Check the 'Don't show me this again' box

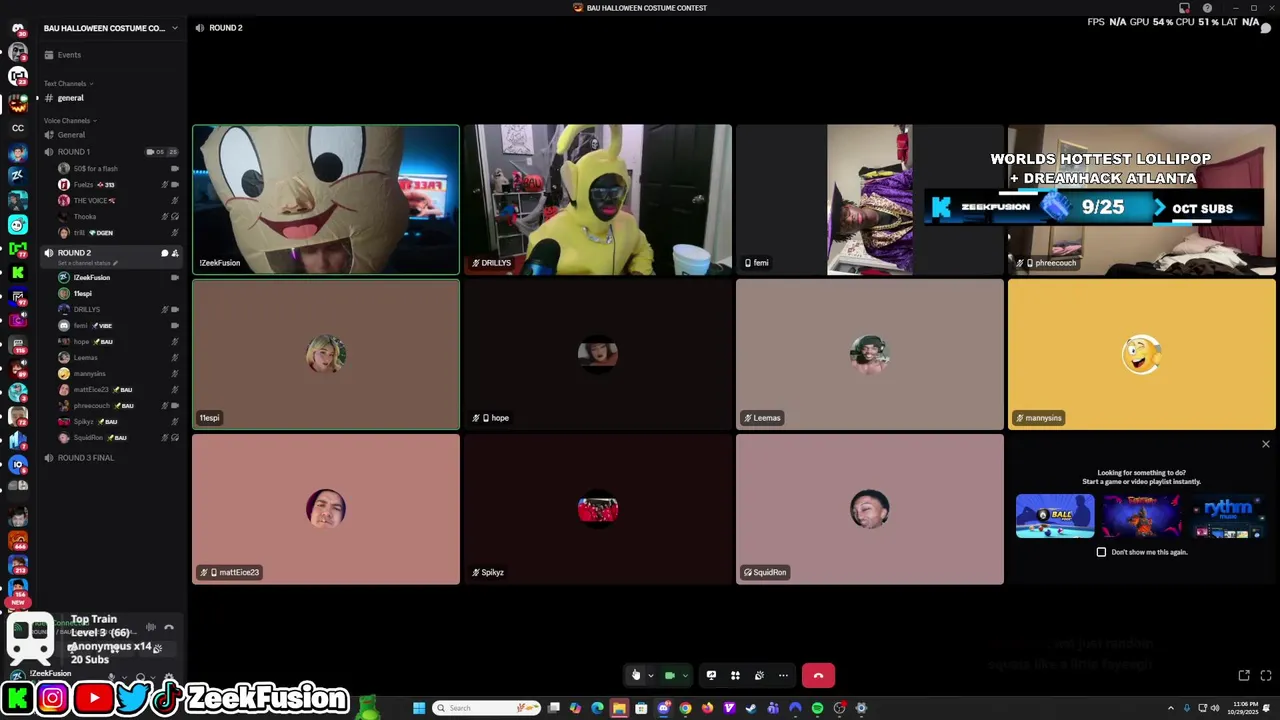[1101, 552]
